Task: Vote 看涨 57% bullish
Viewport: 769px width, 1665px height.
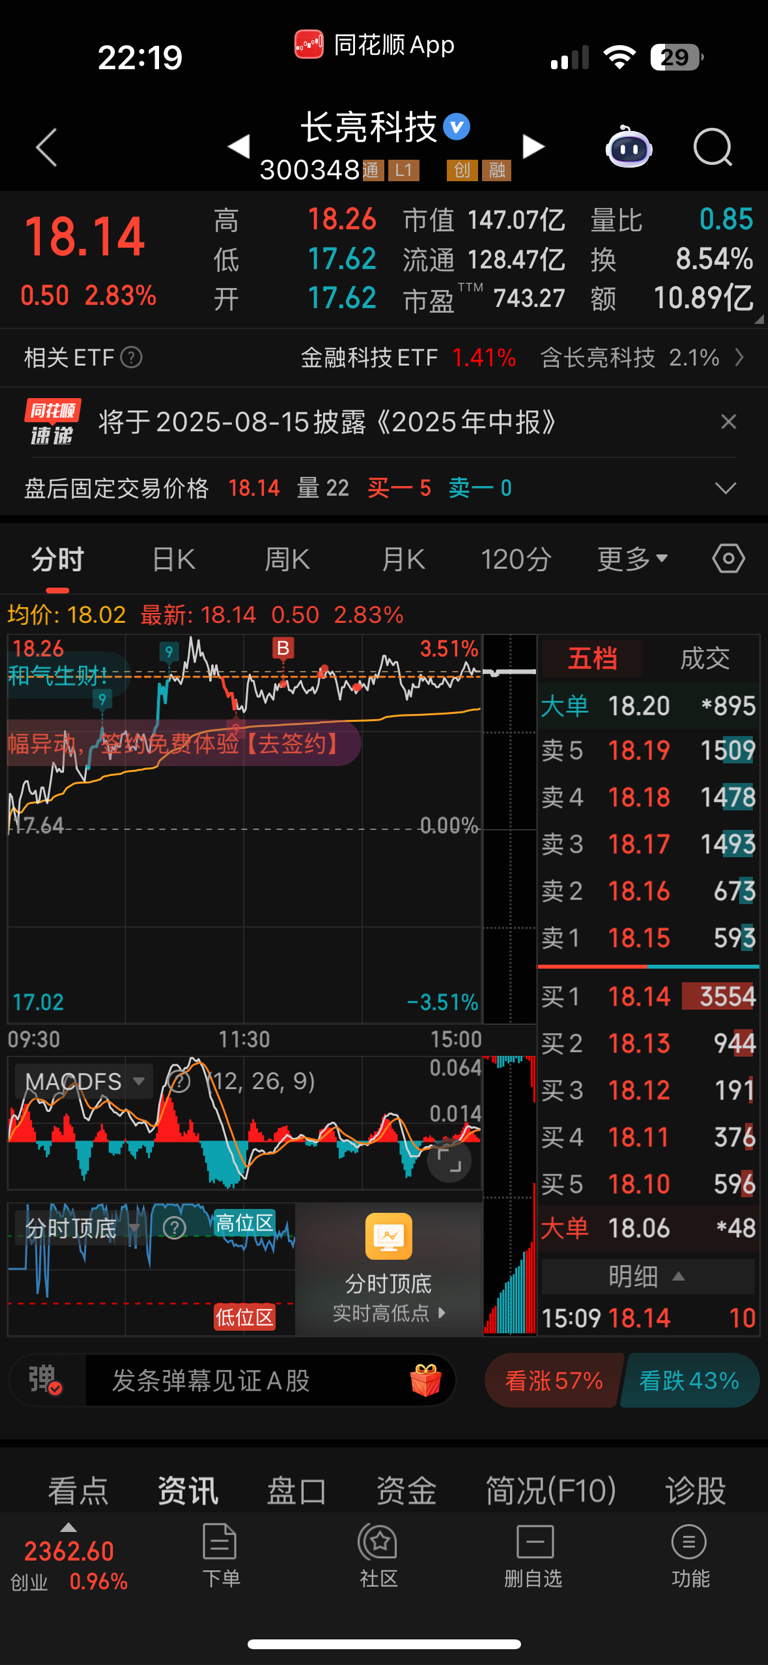Action: coord(553,1381)
